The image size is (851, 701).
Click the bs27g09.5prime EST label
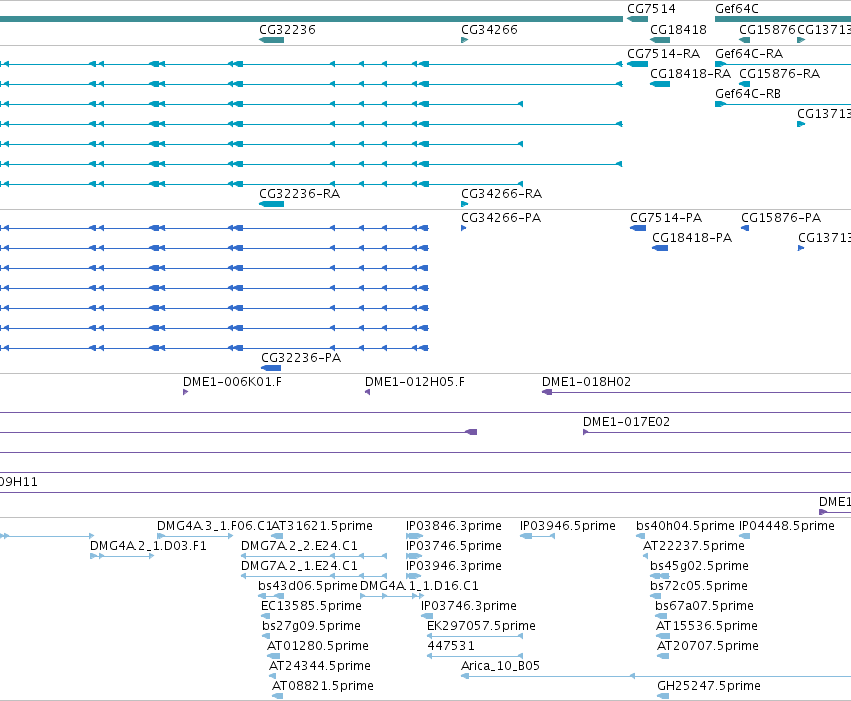click(x=312, y=626)
